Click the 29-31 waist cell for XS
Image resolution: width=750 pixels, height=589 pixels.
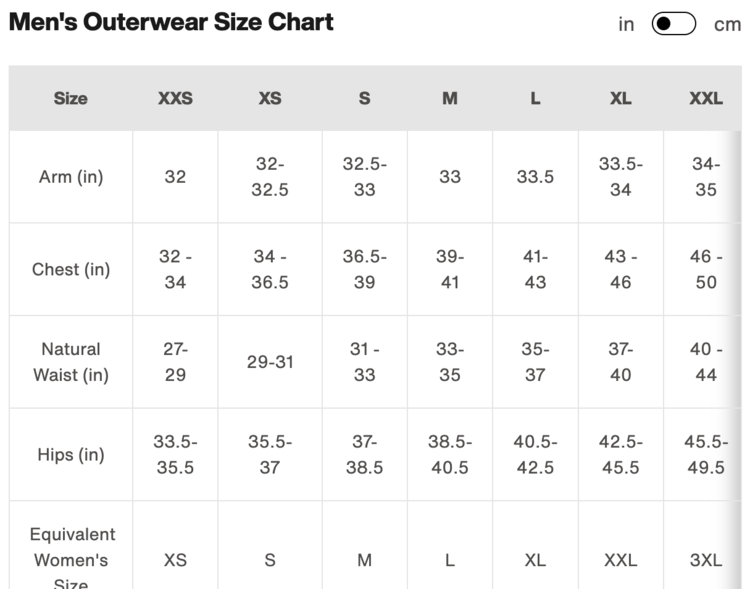(x=270, y=362)
